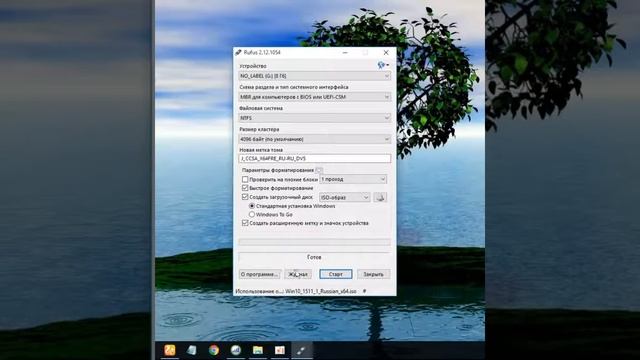
Task: Close the Rufus window
Action: click(386, 52)
